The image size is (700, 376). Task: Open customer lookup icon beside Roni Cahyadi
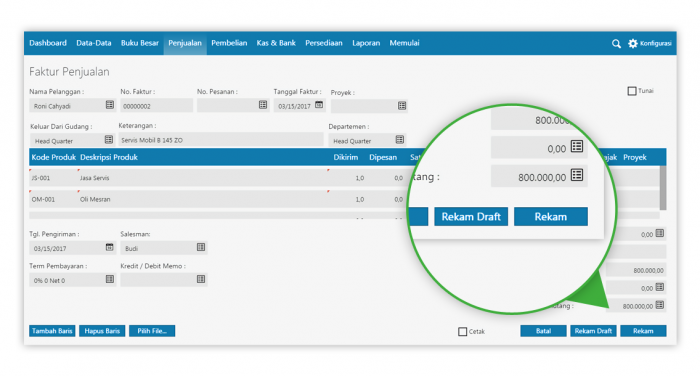109,105
